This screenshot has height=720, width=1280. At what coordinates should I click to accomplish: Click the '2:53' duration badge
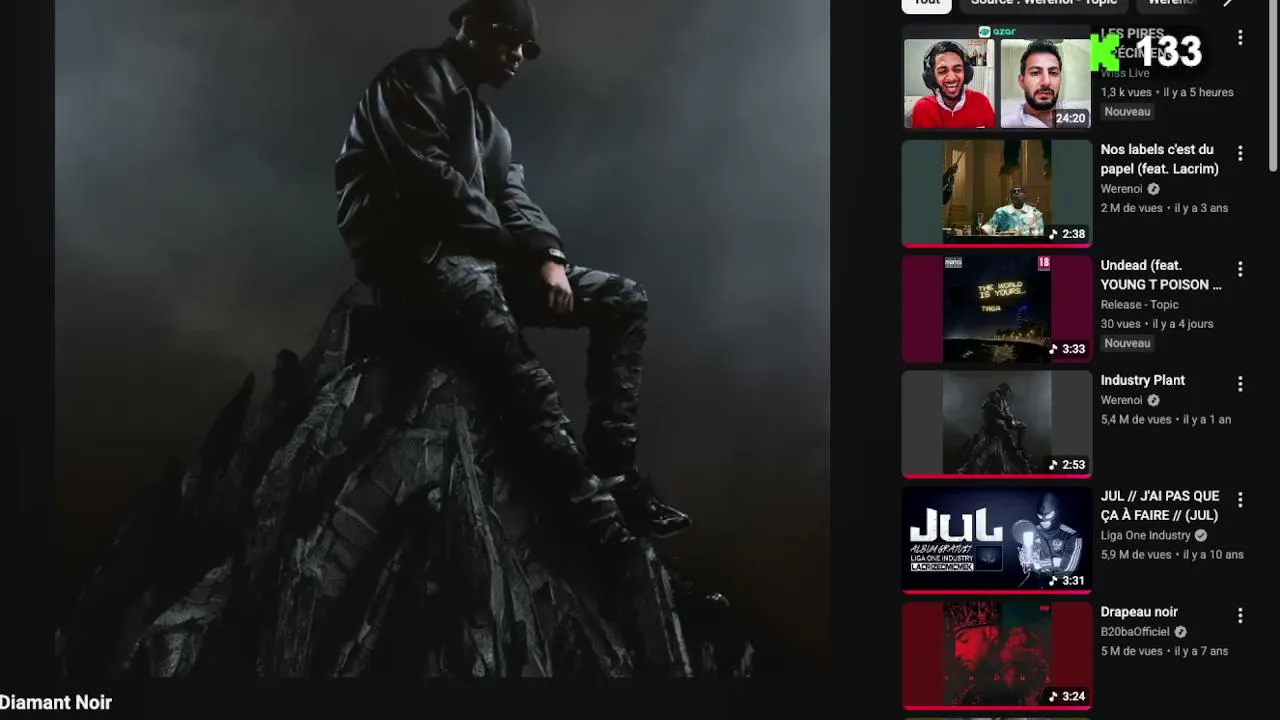1067,465
